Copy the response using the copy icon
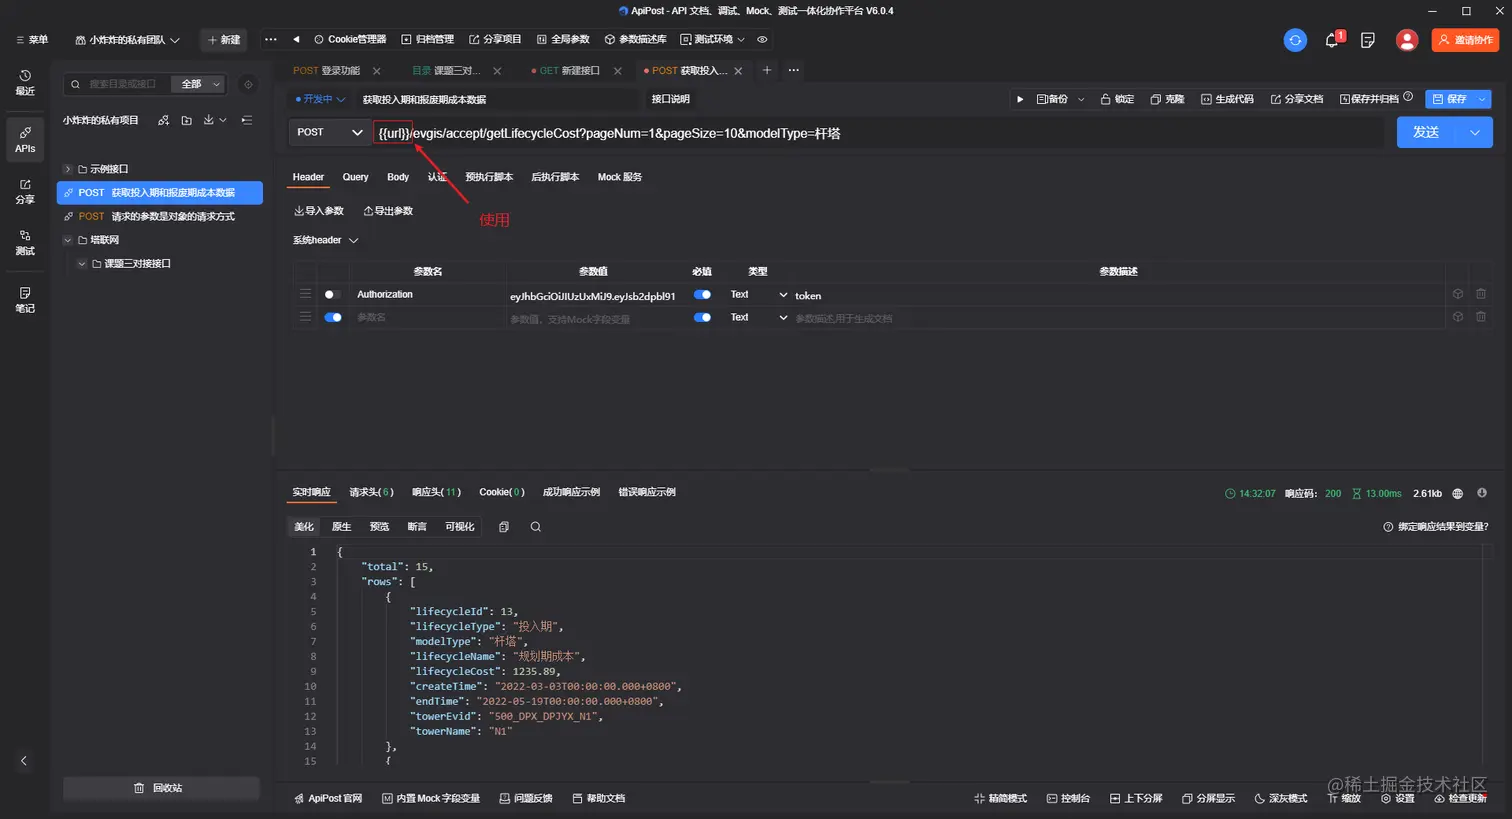 coord(504,527)
